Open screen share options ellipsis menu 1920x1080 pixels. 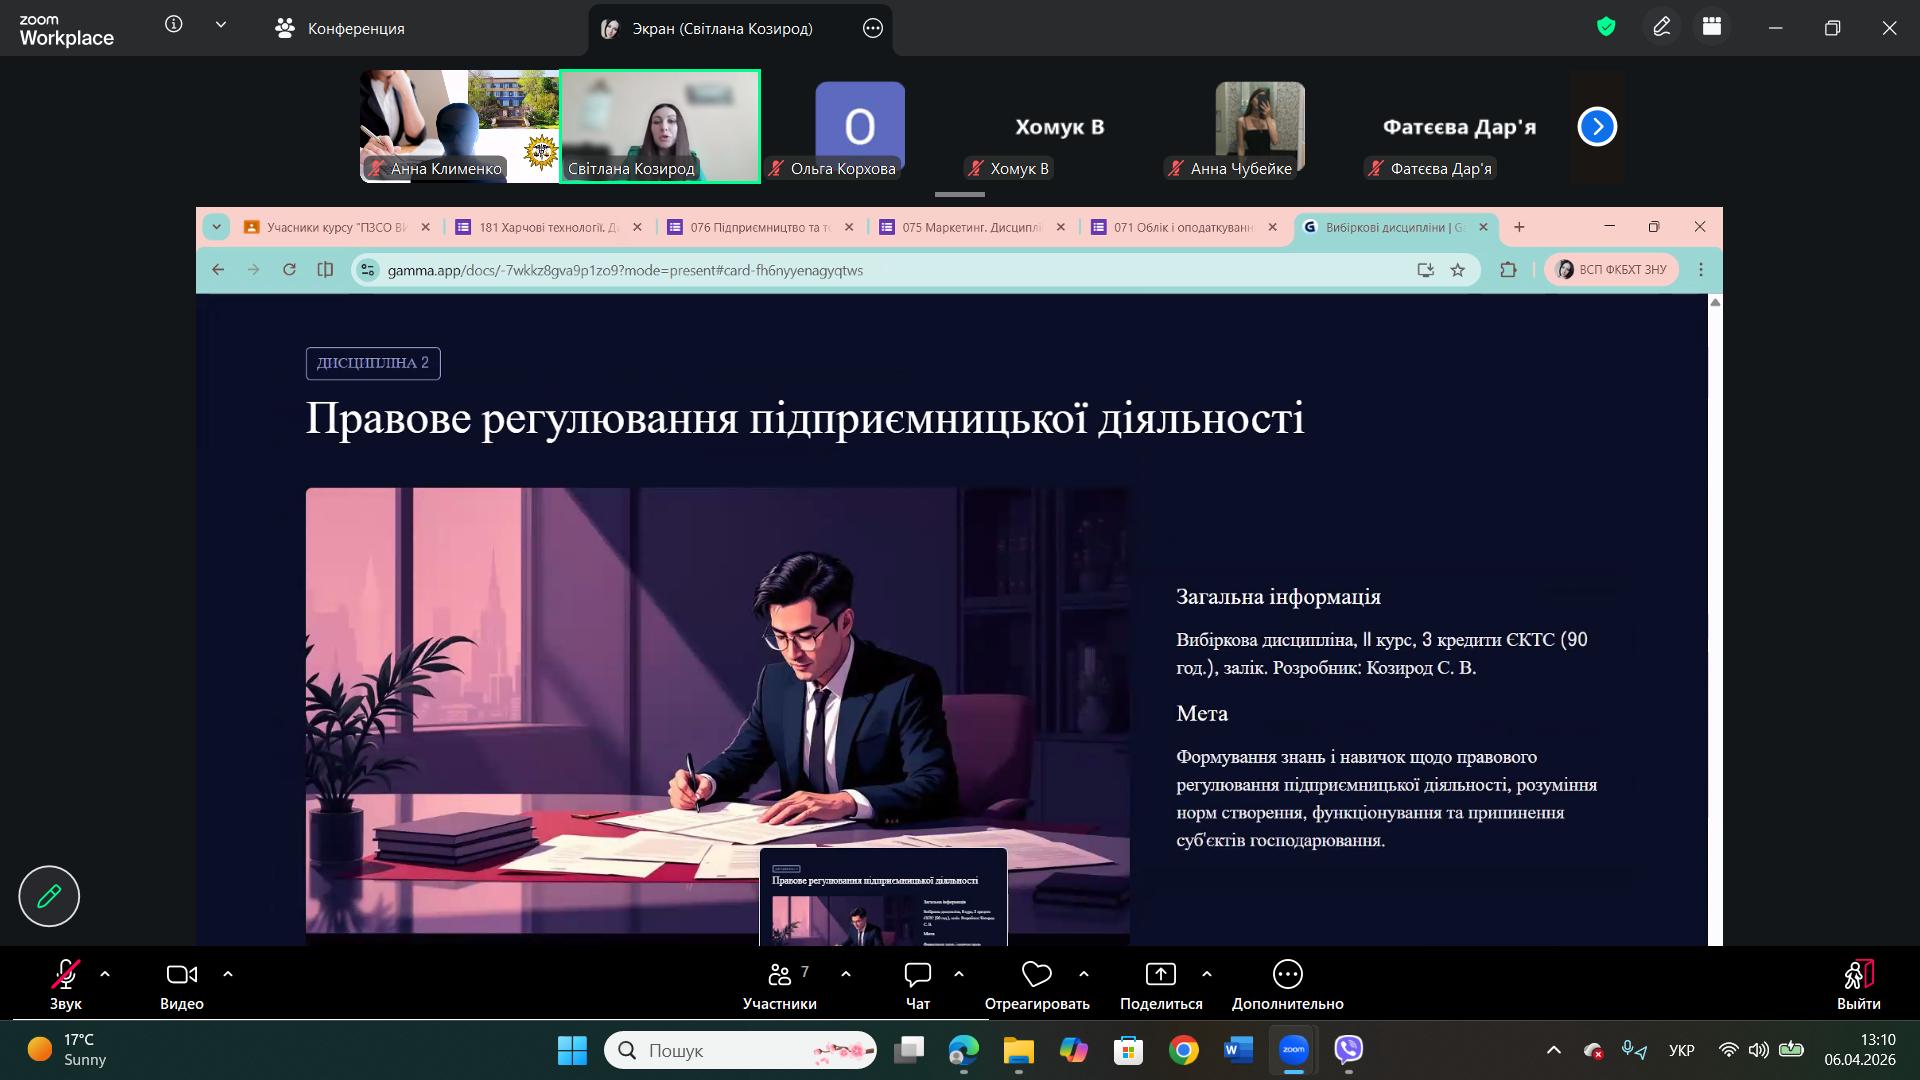pyautogui.click(x=873, y=28)
